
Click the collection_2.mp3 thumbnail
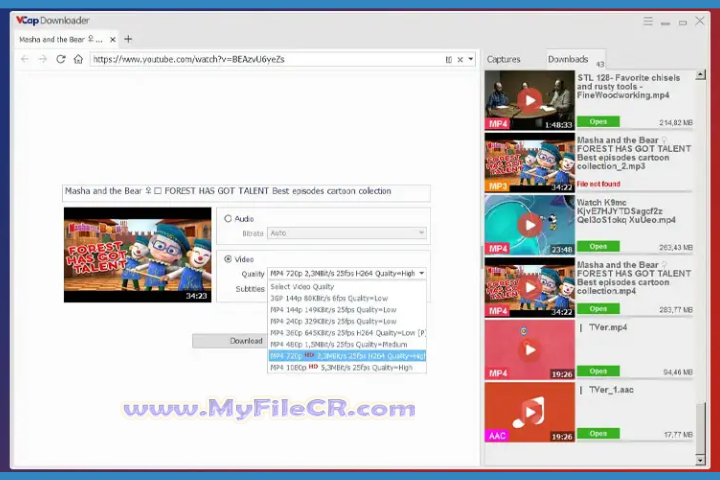(529, 163)
